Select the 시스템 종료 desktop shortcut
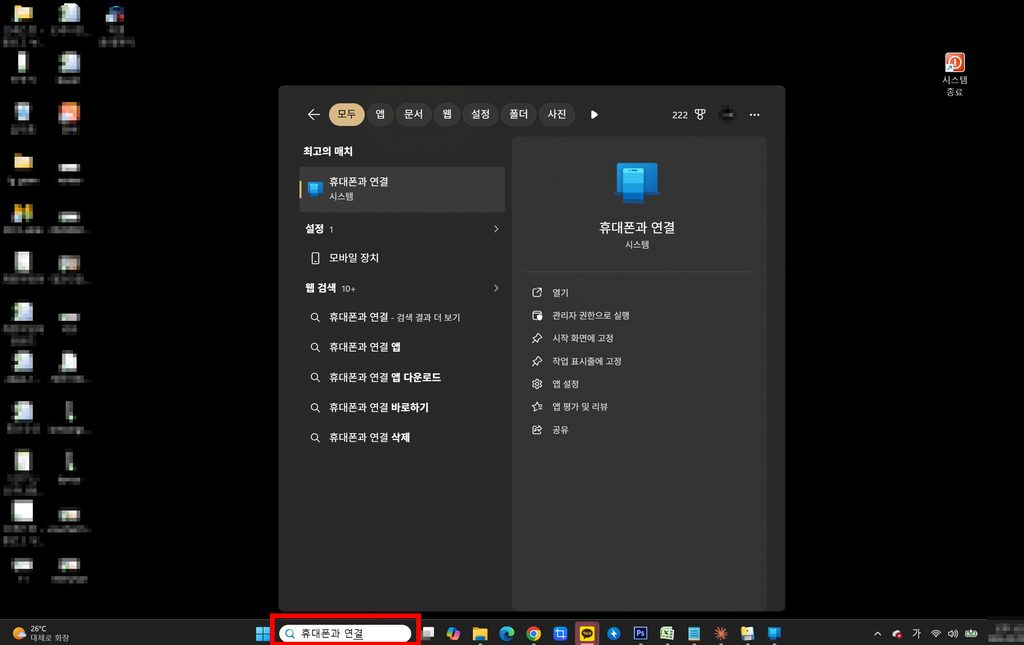This screenshot has height=645, width=1024. [x=954, y=74]
